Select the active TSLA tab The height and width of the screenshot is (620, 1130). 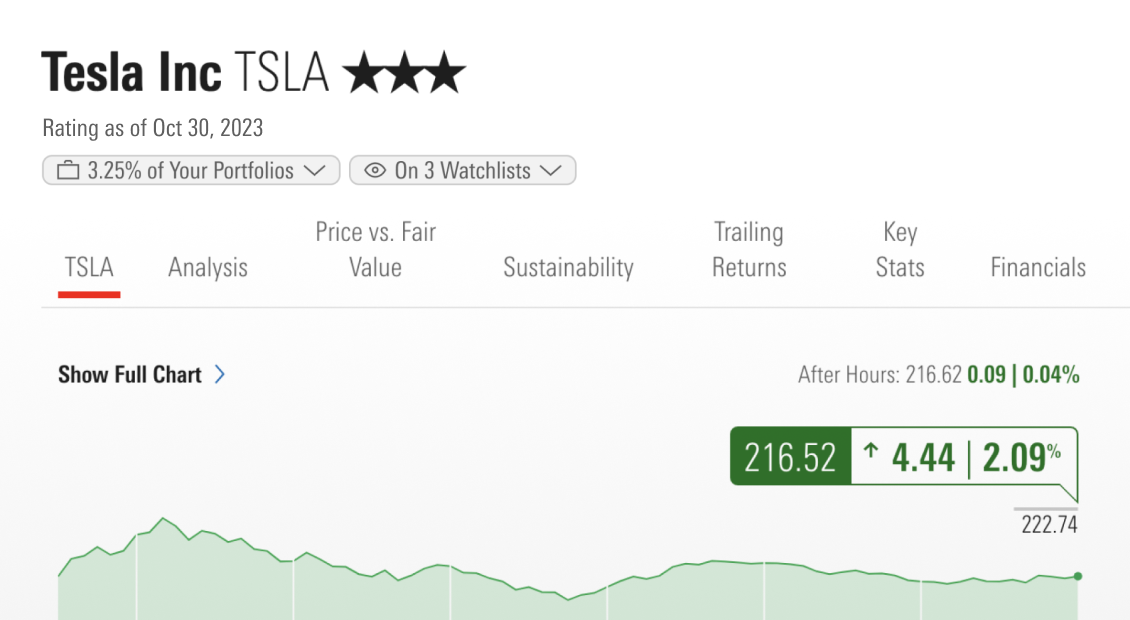[x=89, y=268]
